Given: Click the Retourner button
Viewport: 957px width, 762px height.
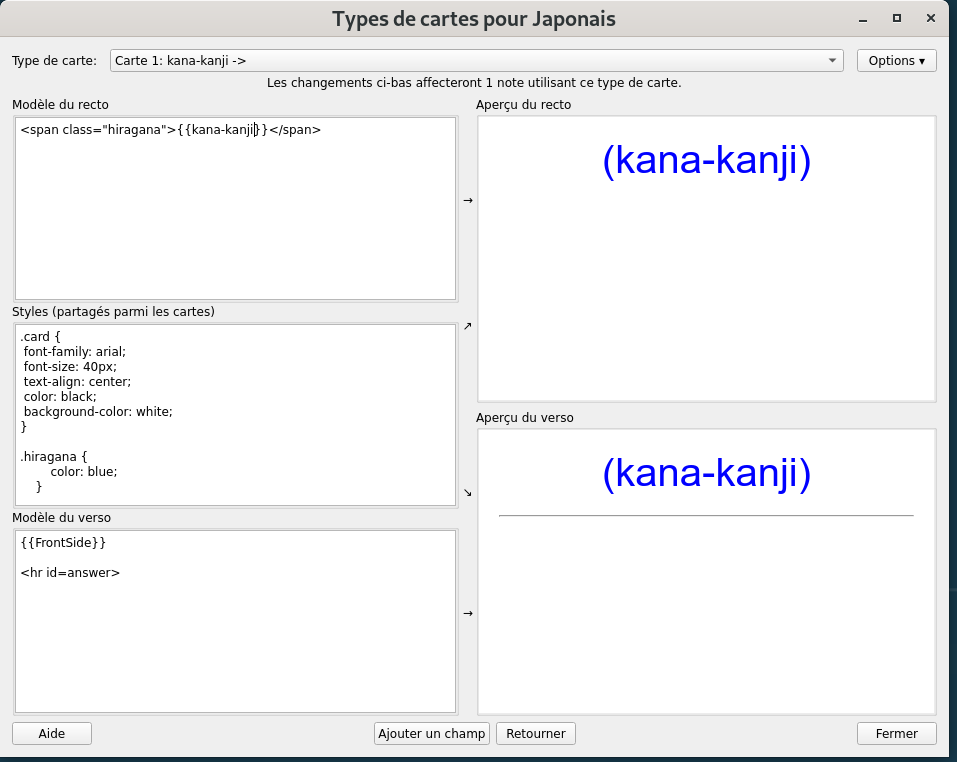Looking at the screenshot, I should (536, 734).
